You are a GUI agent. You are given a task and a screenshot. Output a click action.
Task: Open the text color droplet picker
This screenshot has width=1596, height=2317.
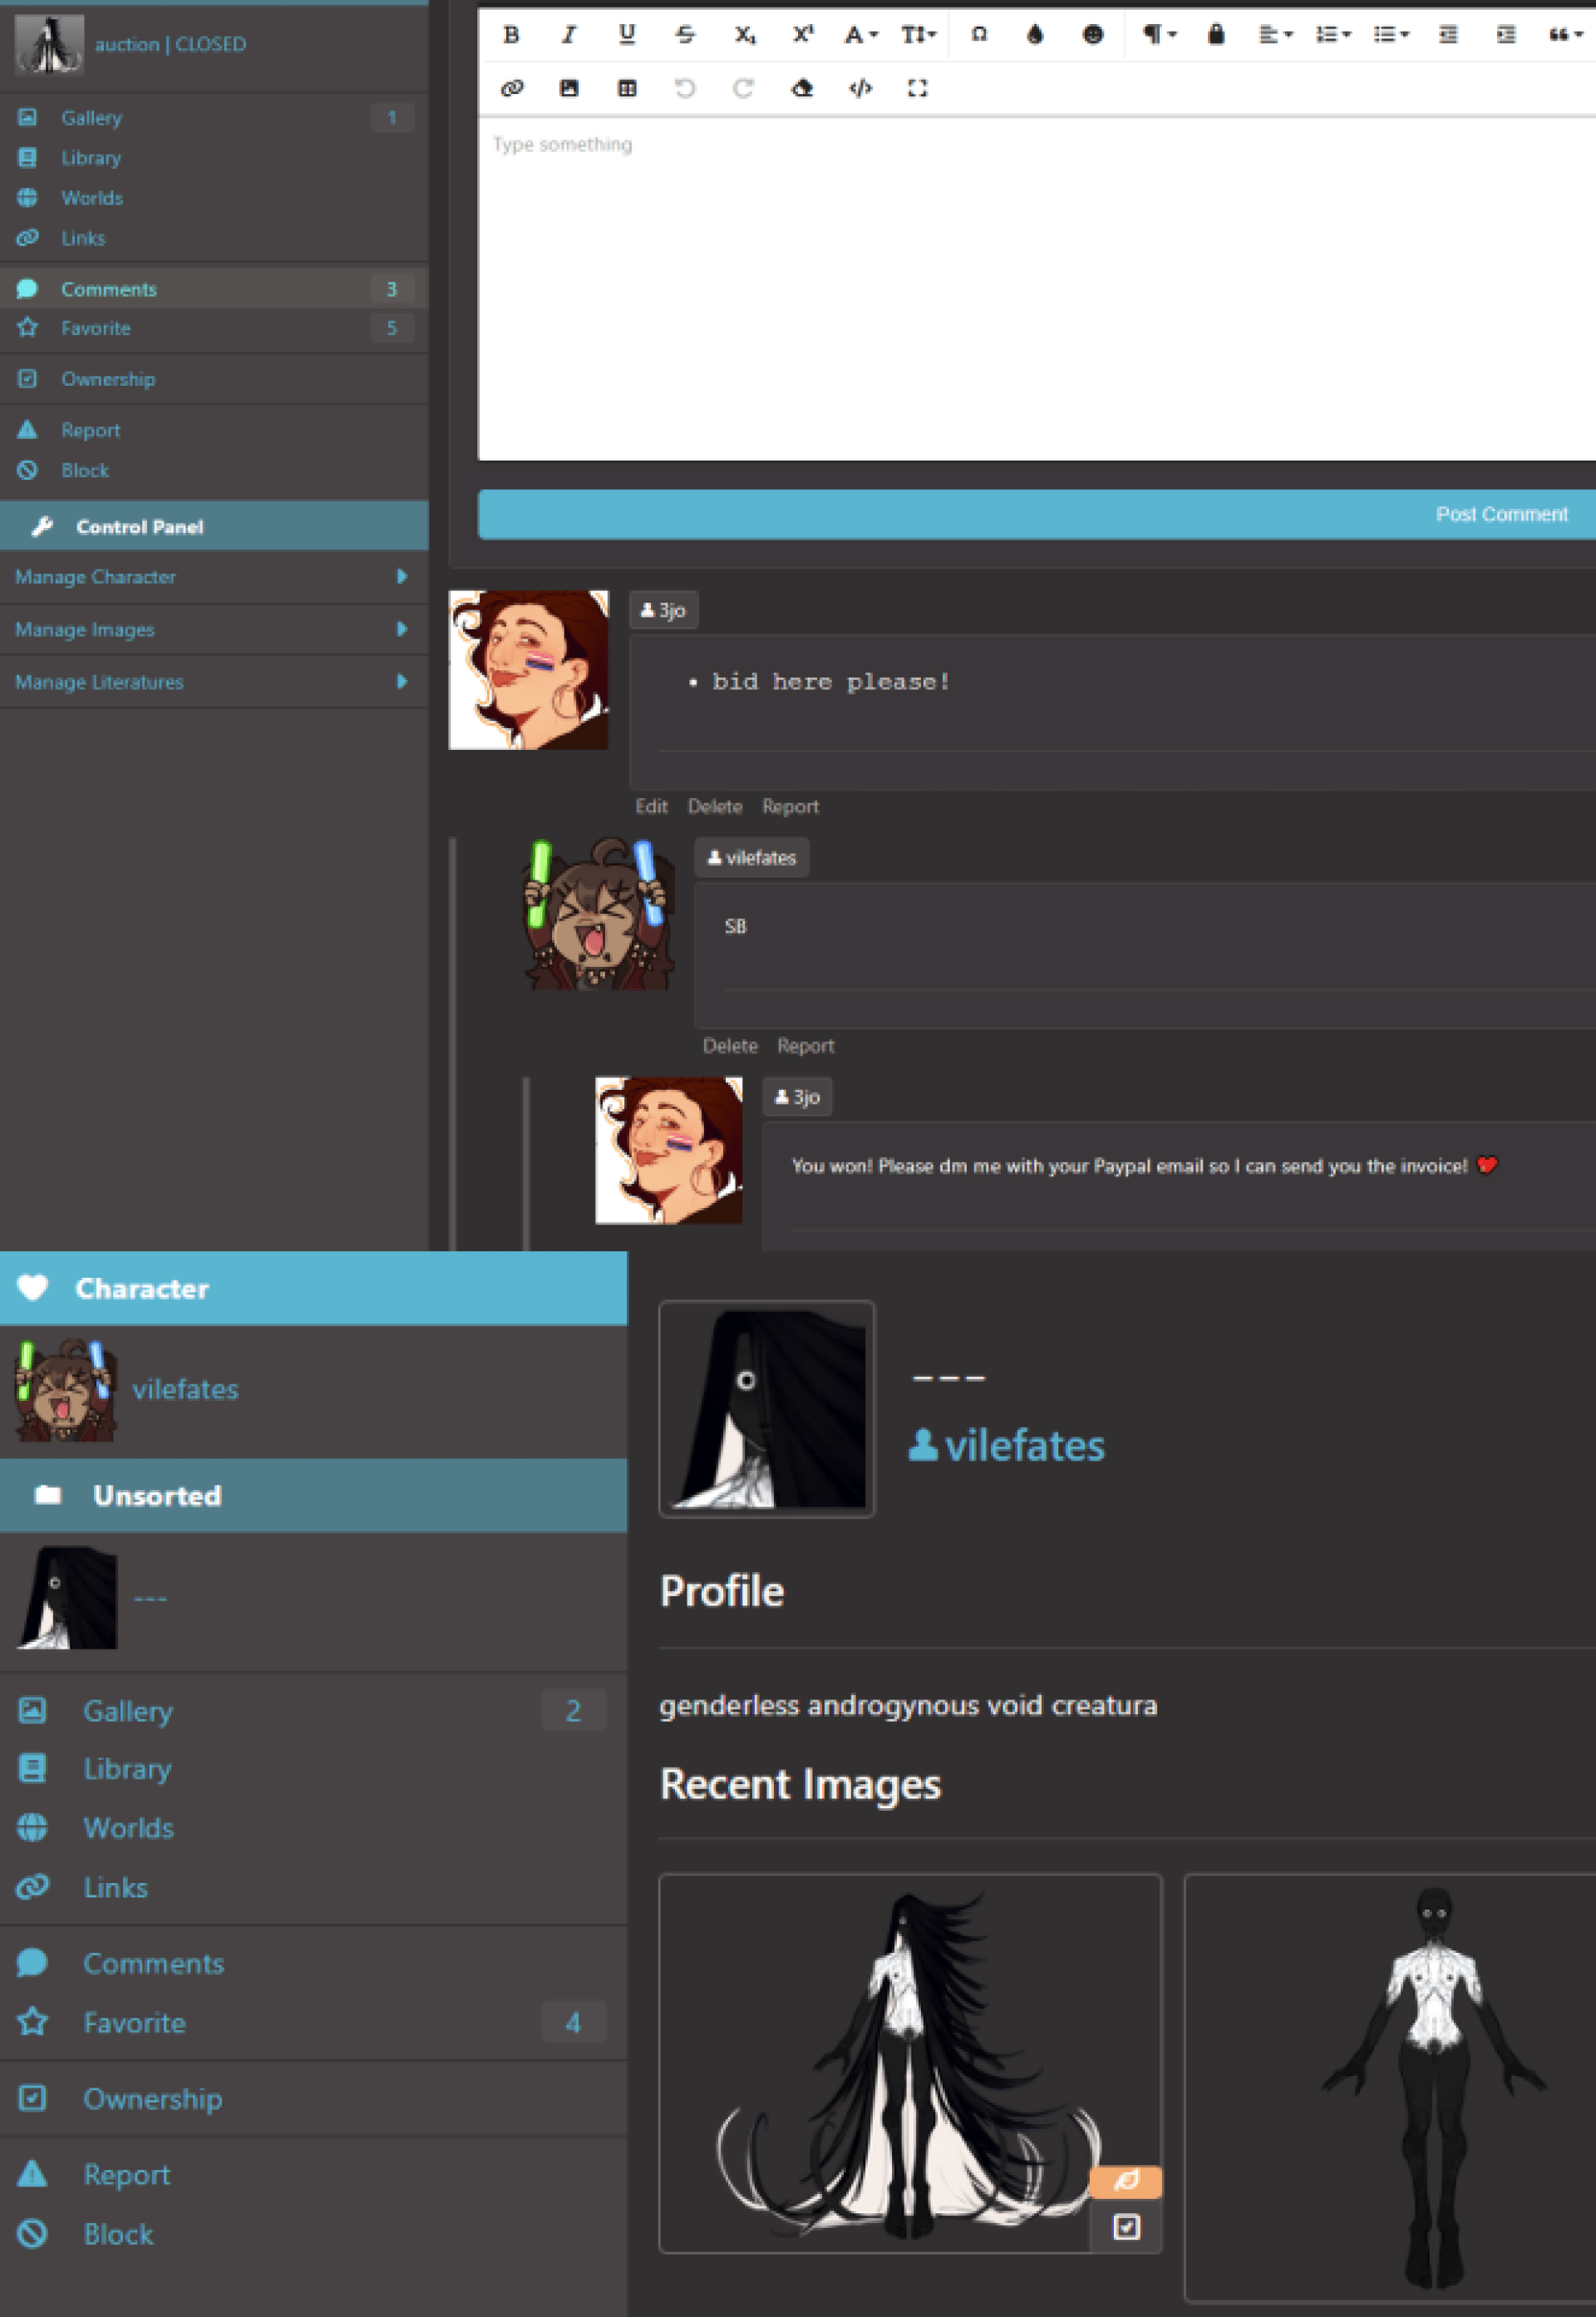point(1035,35)
